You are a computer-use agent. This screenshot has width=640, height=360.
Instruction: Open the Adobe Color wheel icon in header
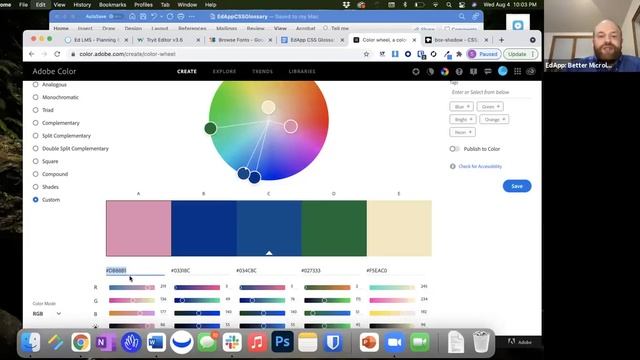click(x=444, y=71)
